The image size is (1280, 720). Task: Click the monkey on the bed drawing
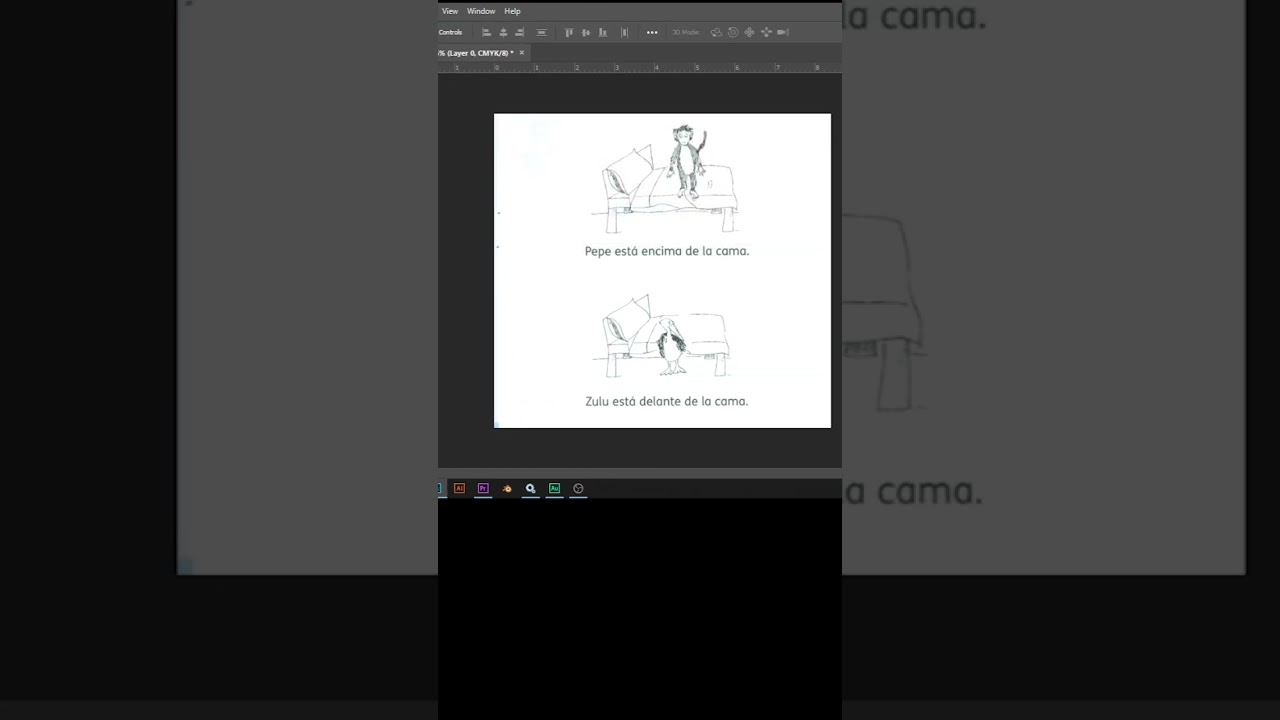click(686, 160)
